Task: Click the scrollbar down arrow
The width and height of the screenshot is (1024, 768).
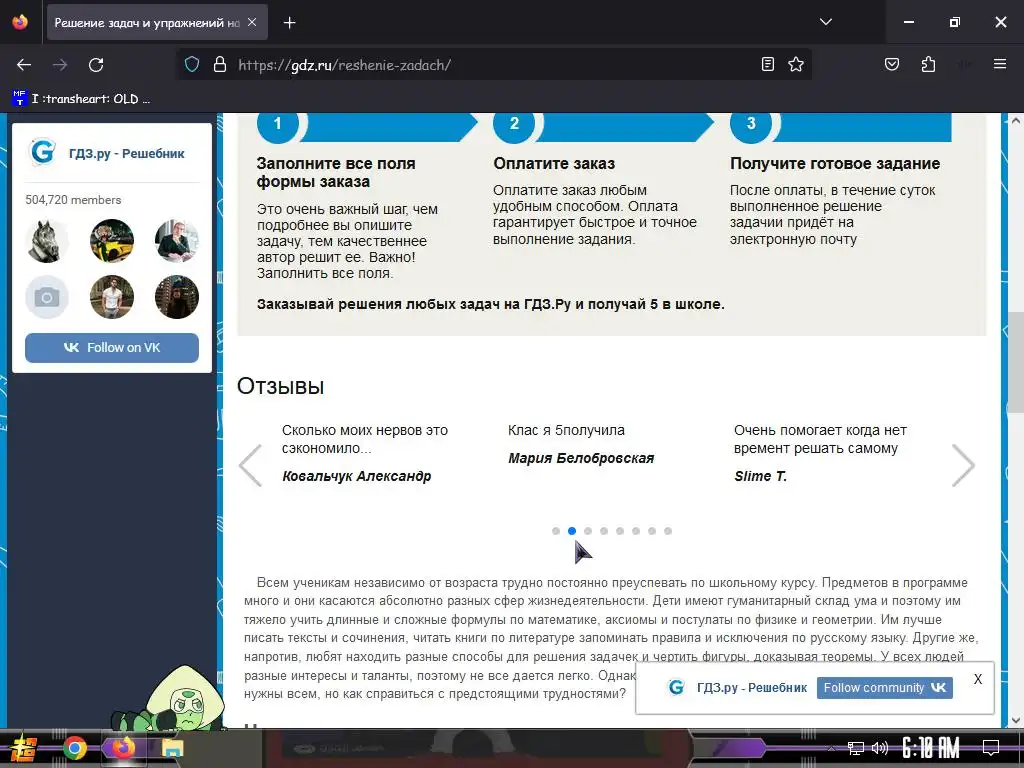Action: coord(1016,720)
